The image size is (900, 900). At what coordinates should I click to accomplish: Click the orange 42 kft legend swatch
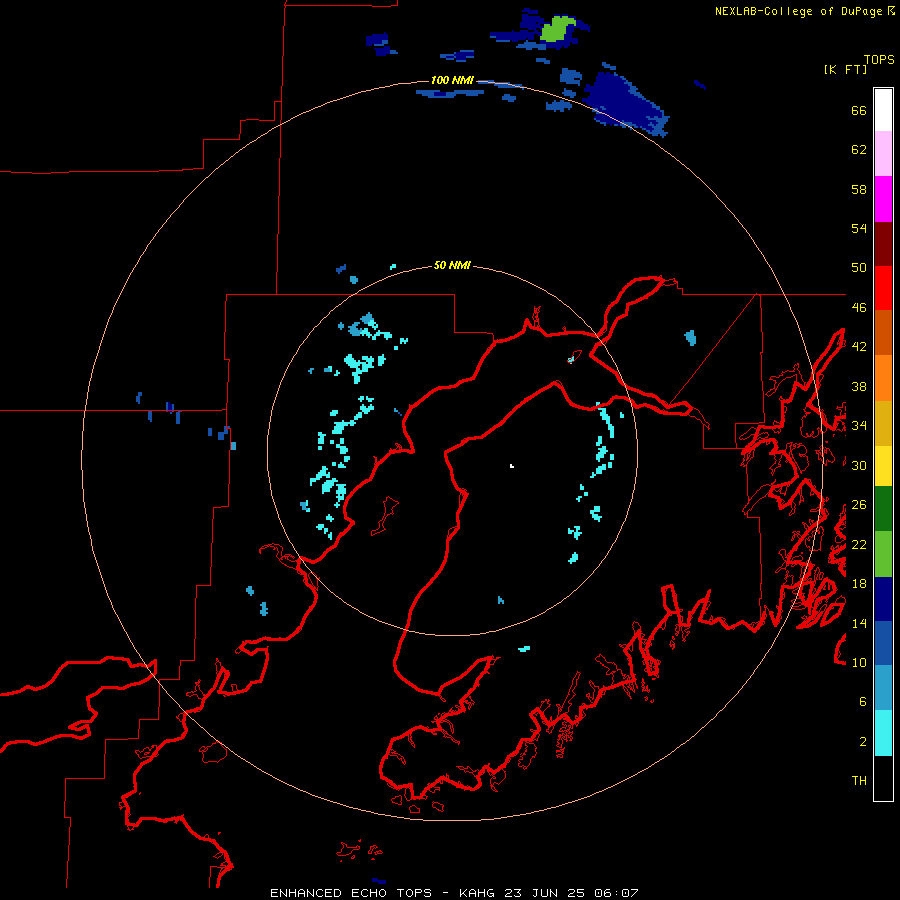(883, 378)
